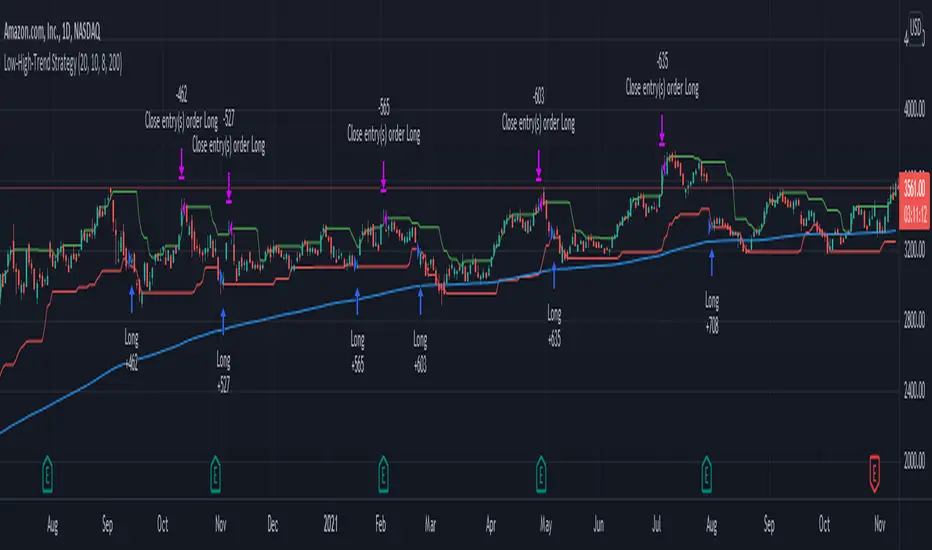Click the Long +635 entry arrow
The image size is (932, 550).
click(x=554, y=276)
